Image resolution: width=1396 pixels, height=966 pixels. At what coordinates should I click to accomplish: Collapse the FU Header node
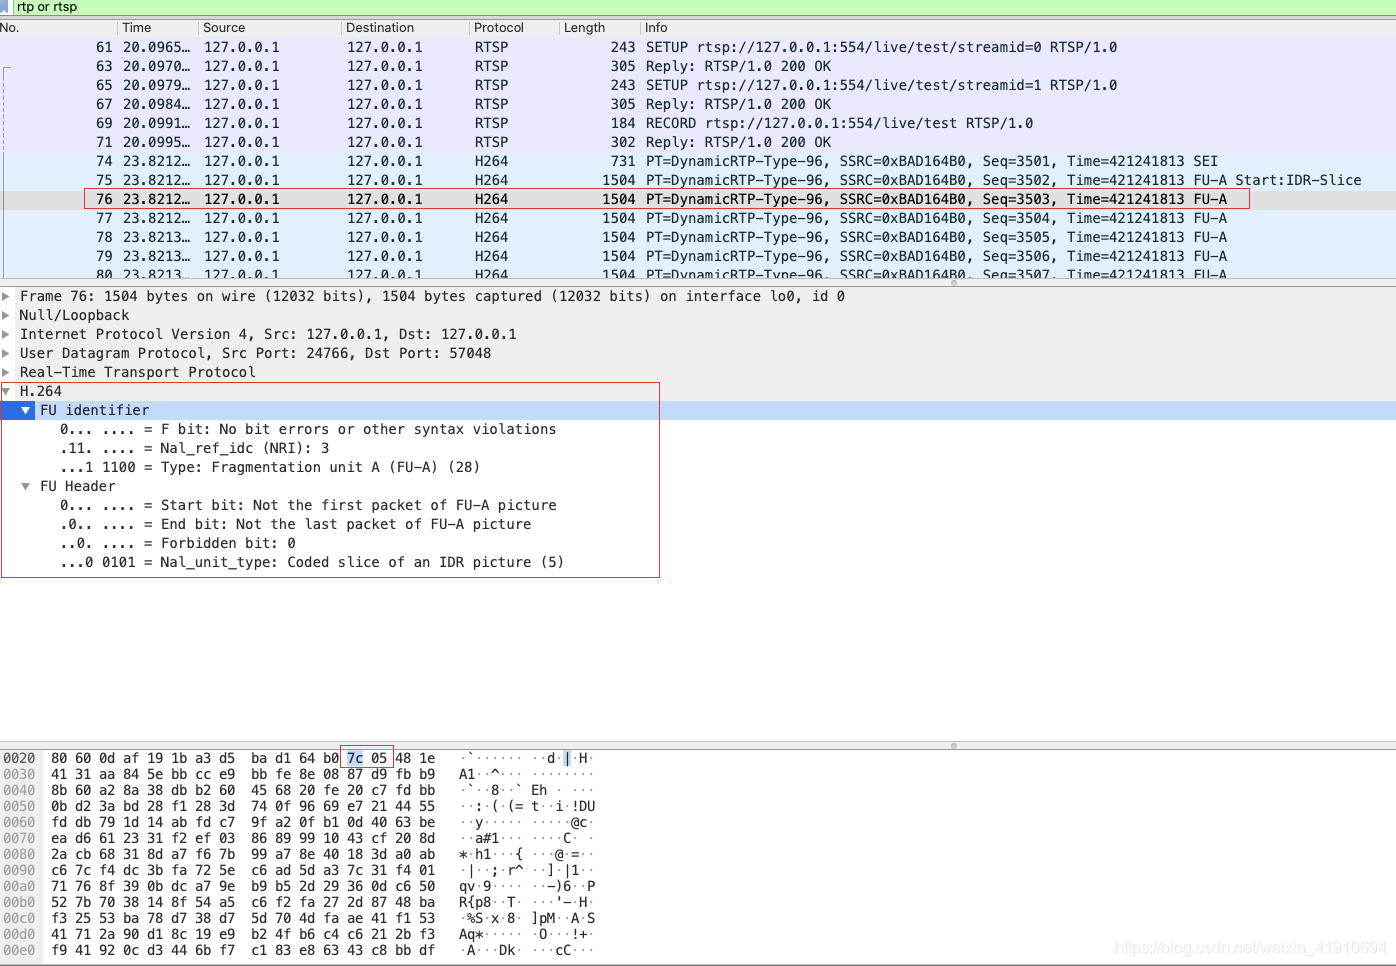click(26, 486)
